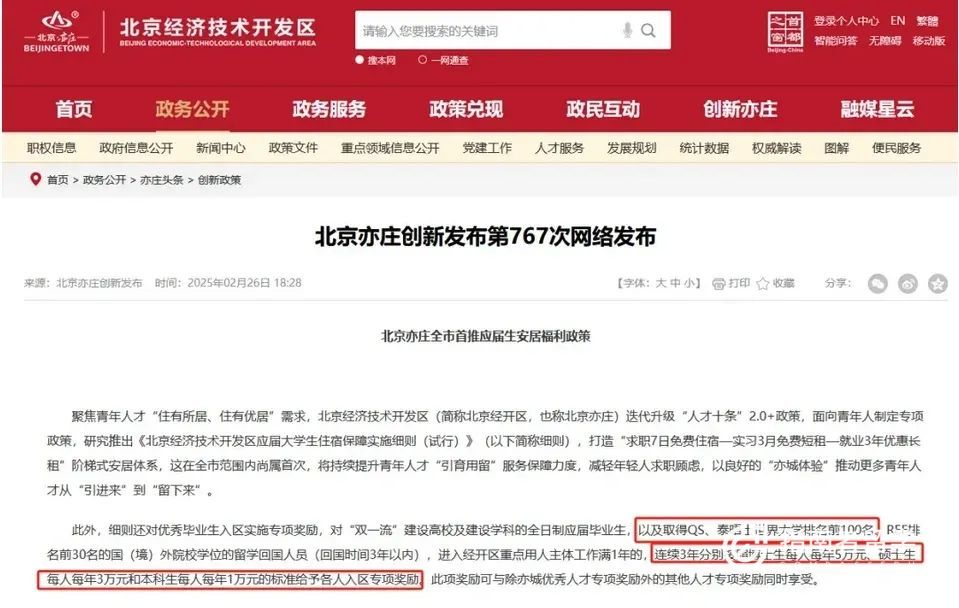This screenshot has height=608, width=959.
Task: Share to QZone star icon
Action: [938, 284]
